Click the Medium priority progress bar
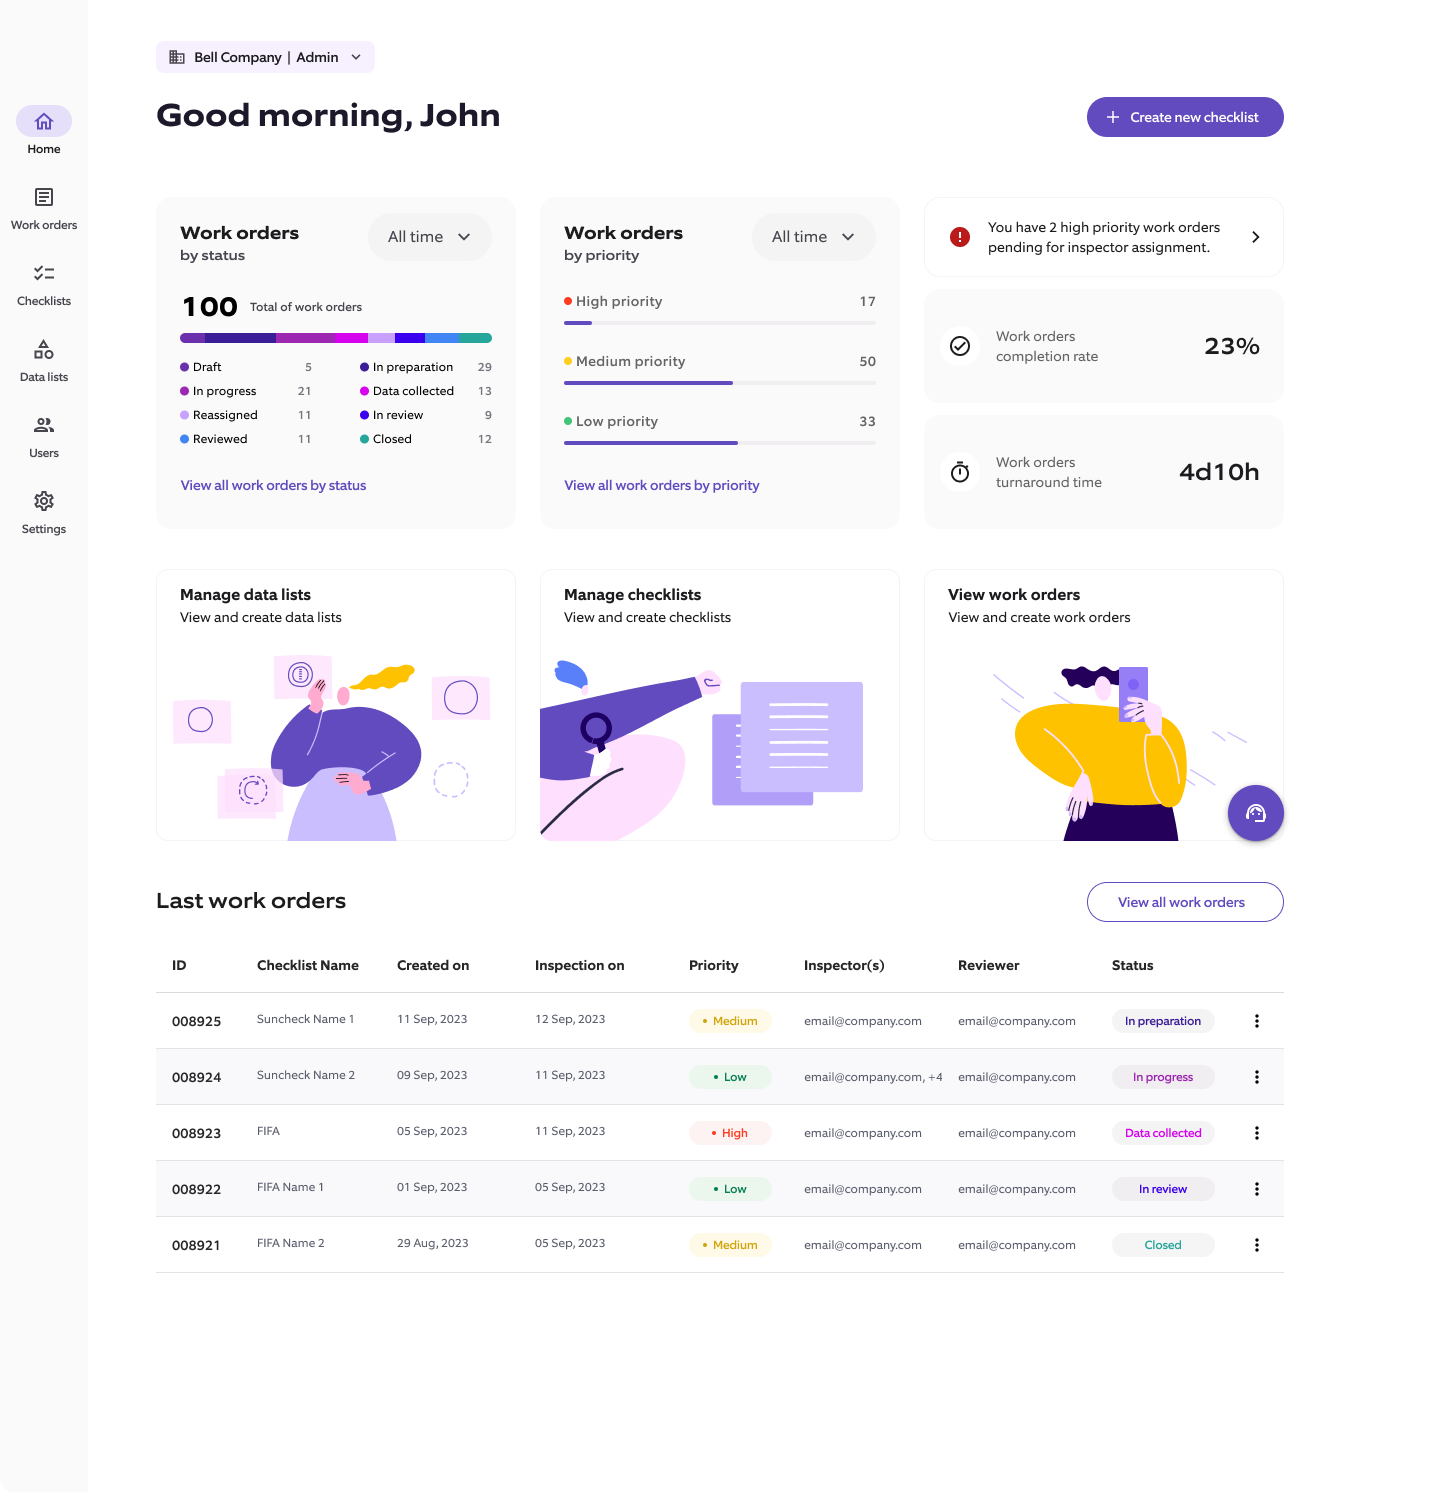1438x1492 pixels. click(x=719, y=383)
